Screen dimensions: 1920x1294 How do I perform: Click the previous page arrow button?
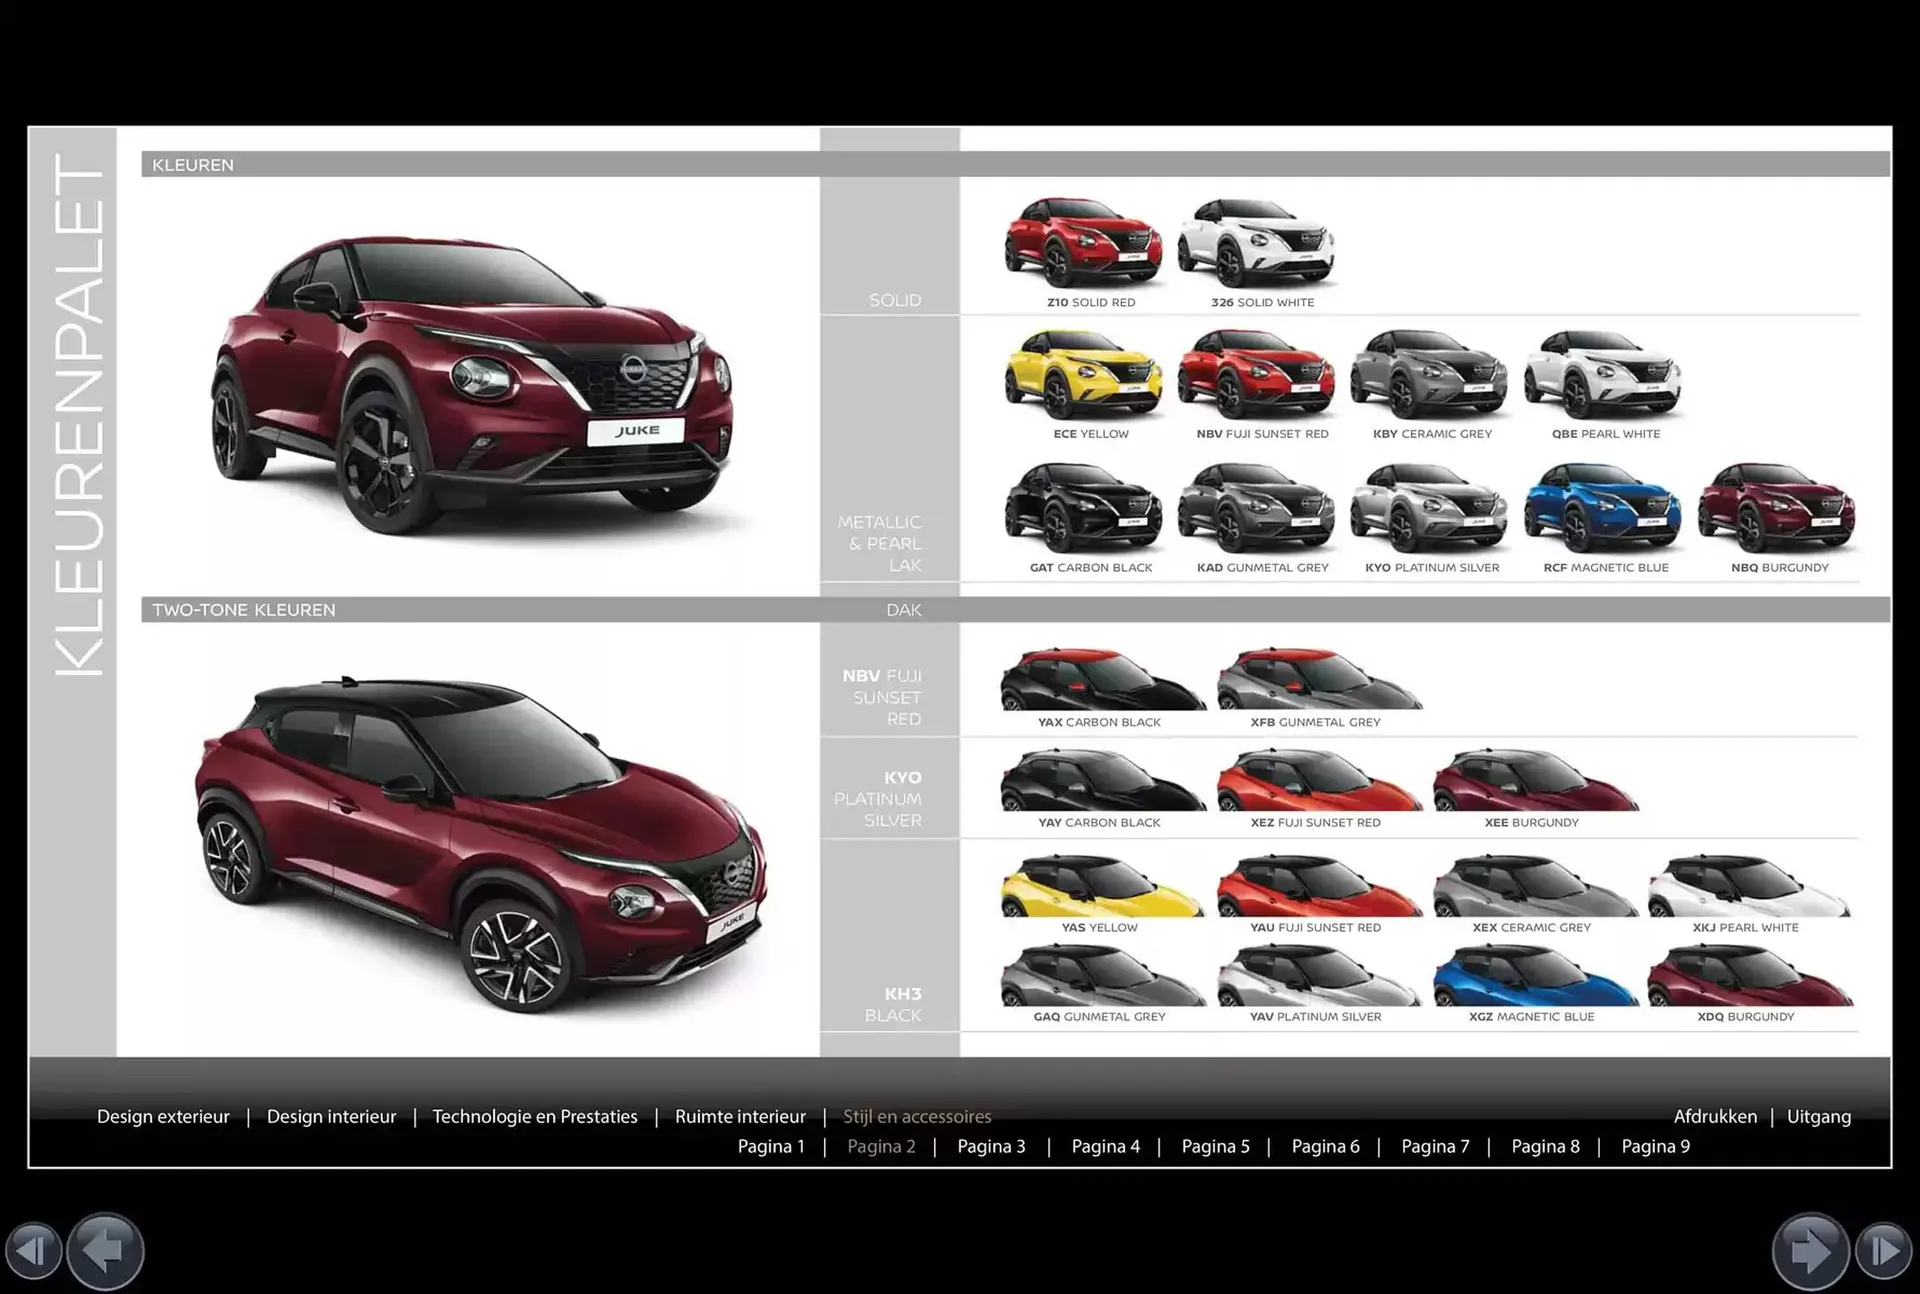[106, 1251]
